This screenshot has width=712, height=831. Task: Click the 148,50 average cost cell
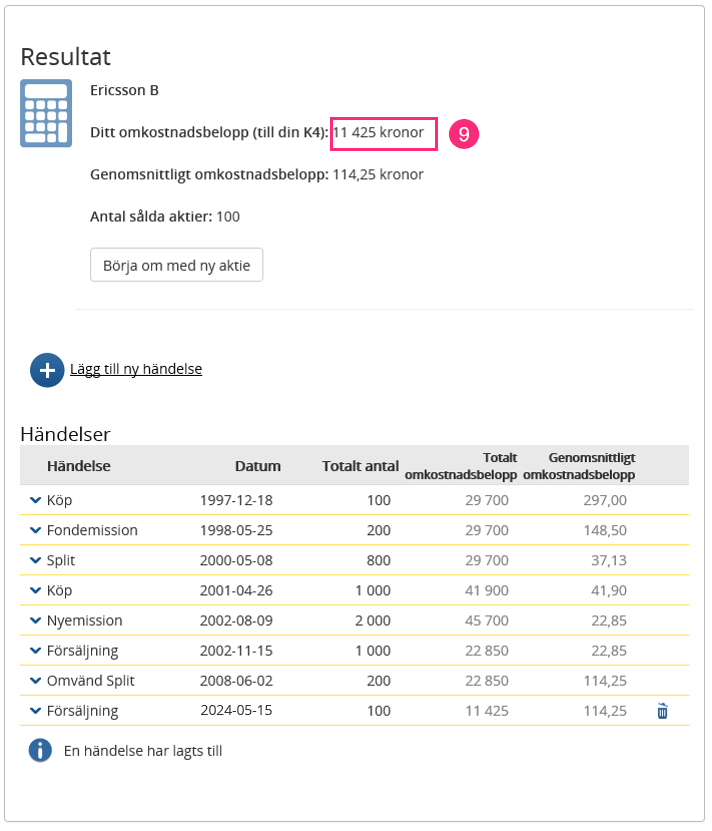tap(605, 530)
